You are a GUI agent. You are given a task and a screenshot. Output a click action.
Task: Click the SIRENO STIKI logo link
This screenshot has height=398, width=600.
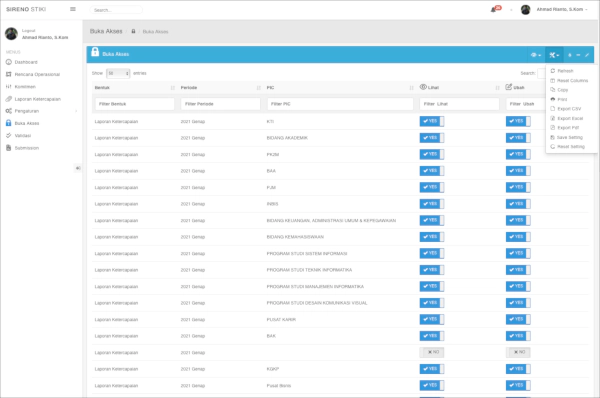(26, 9)
